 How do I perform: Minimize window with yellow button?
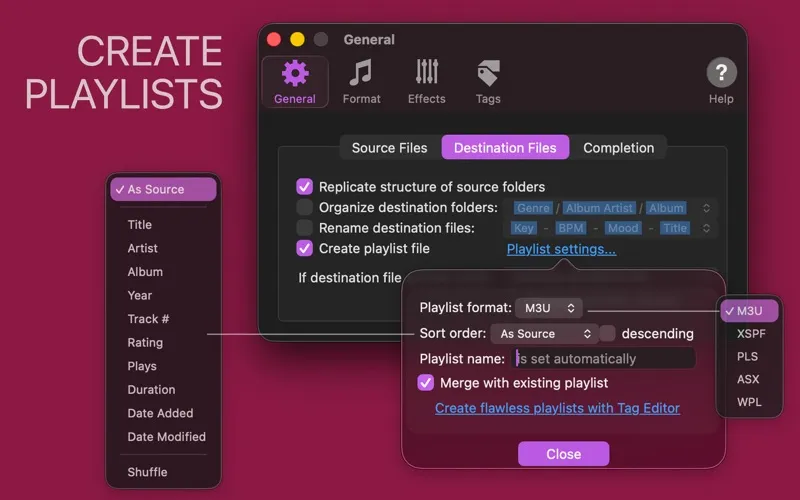pos(297,39)
